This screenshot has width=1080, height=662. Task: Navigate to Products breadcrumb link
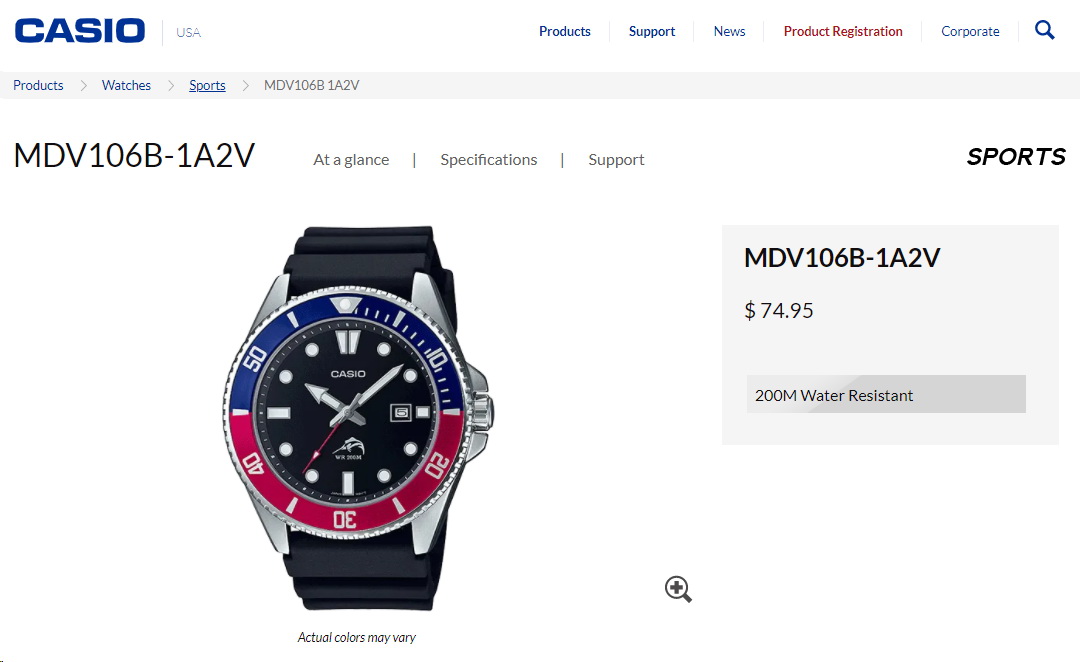(x=38, y=85)
